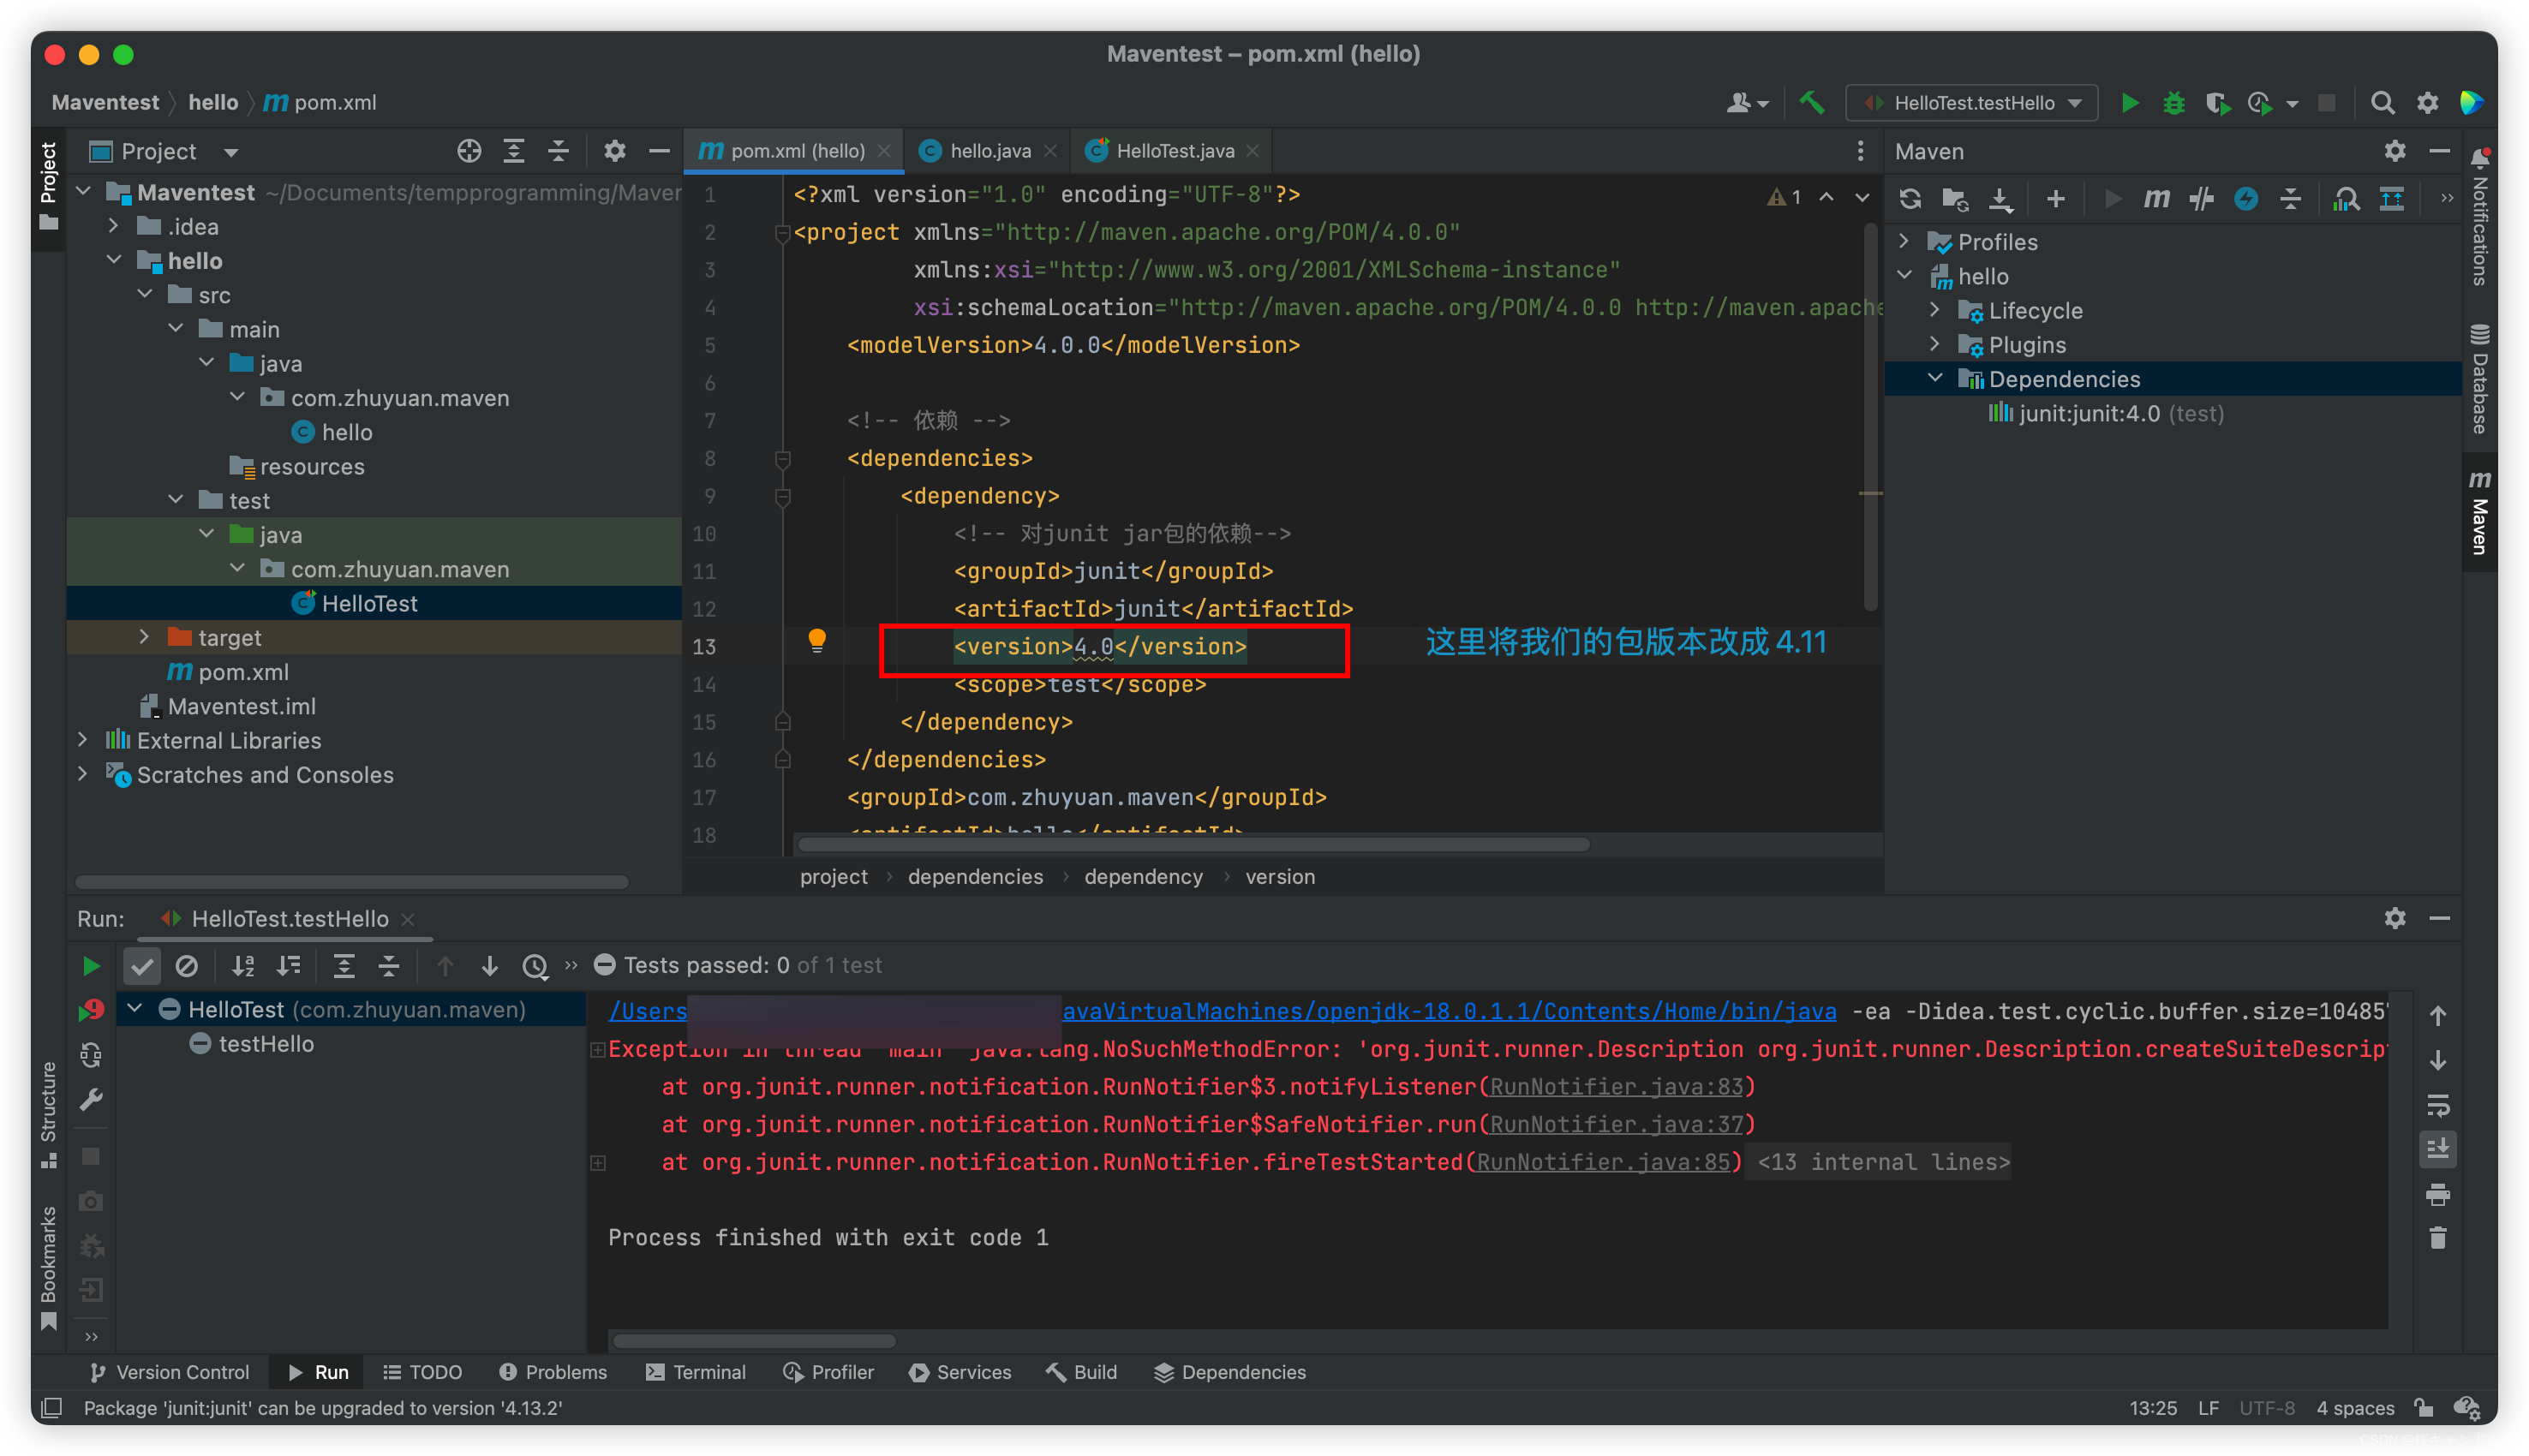Open Terminal tool window tab
The height and width of the screenshot is (1456, 2529).
pos(696,1372)
